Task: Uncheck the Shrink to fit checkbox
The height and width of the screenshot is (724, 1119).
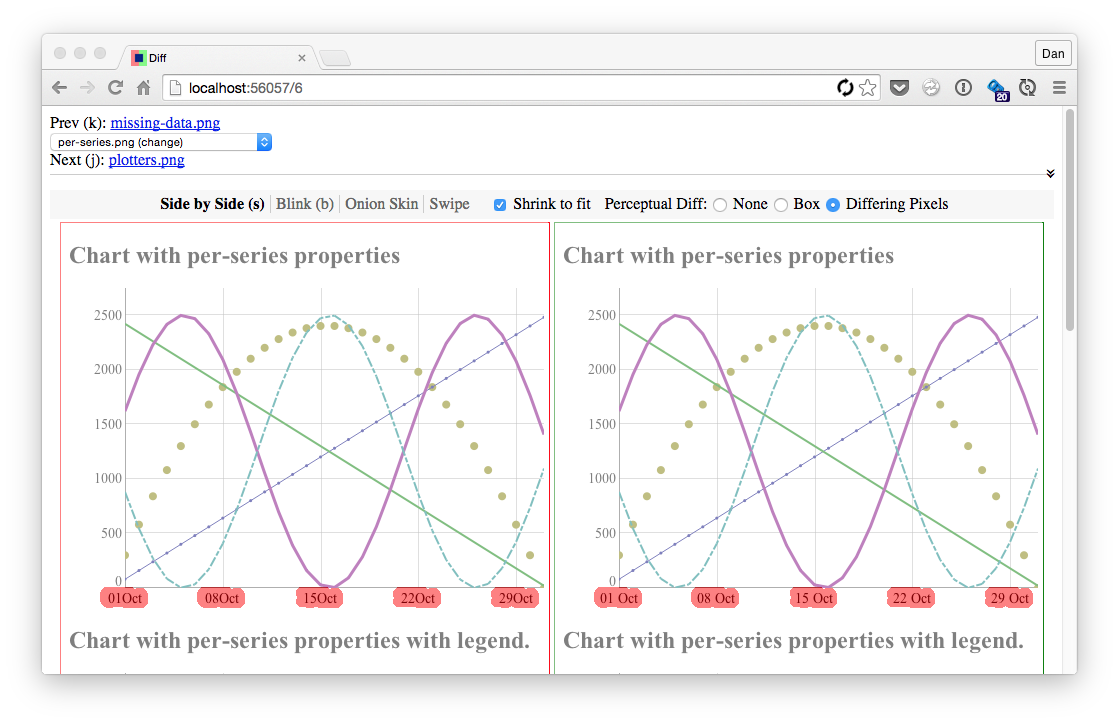Action: coord(500,205)
